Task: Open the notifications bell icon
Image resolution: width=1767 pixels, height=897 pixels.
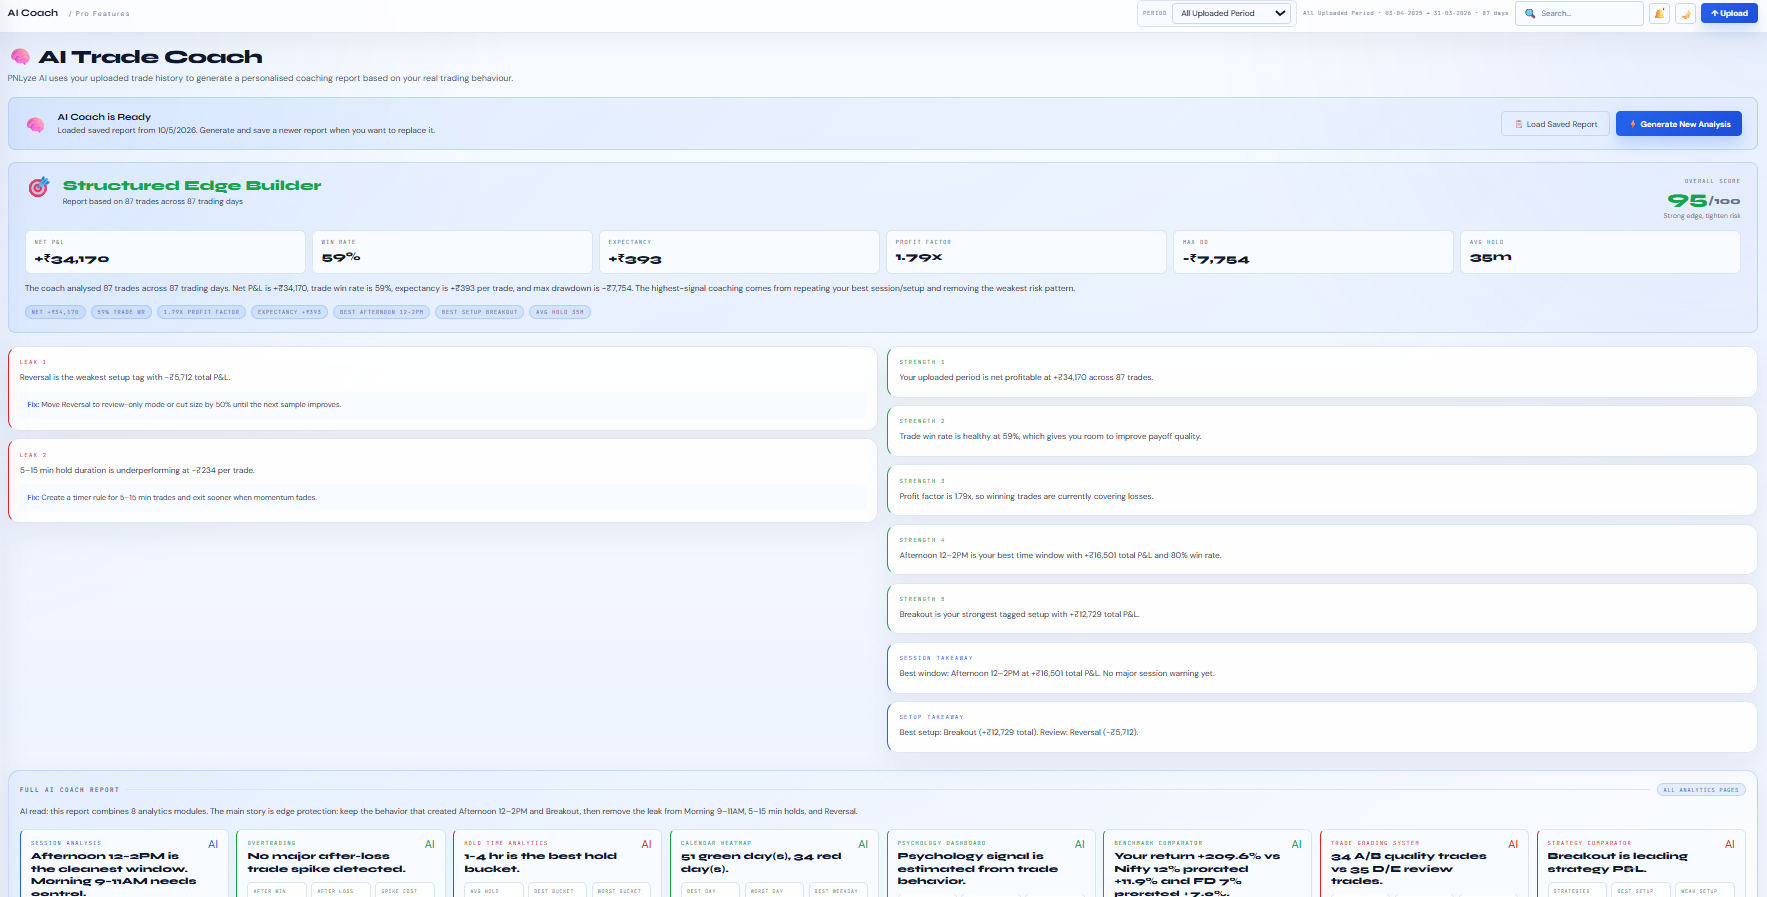Action: tap(1659, 13)
